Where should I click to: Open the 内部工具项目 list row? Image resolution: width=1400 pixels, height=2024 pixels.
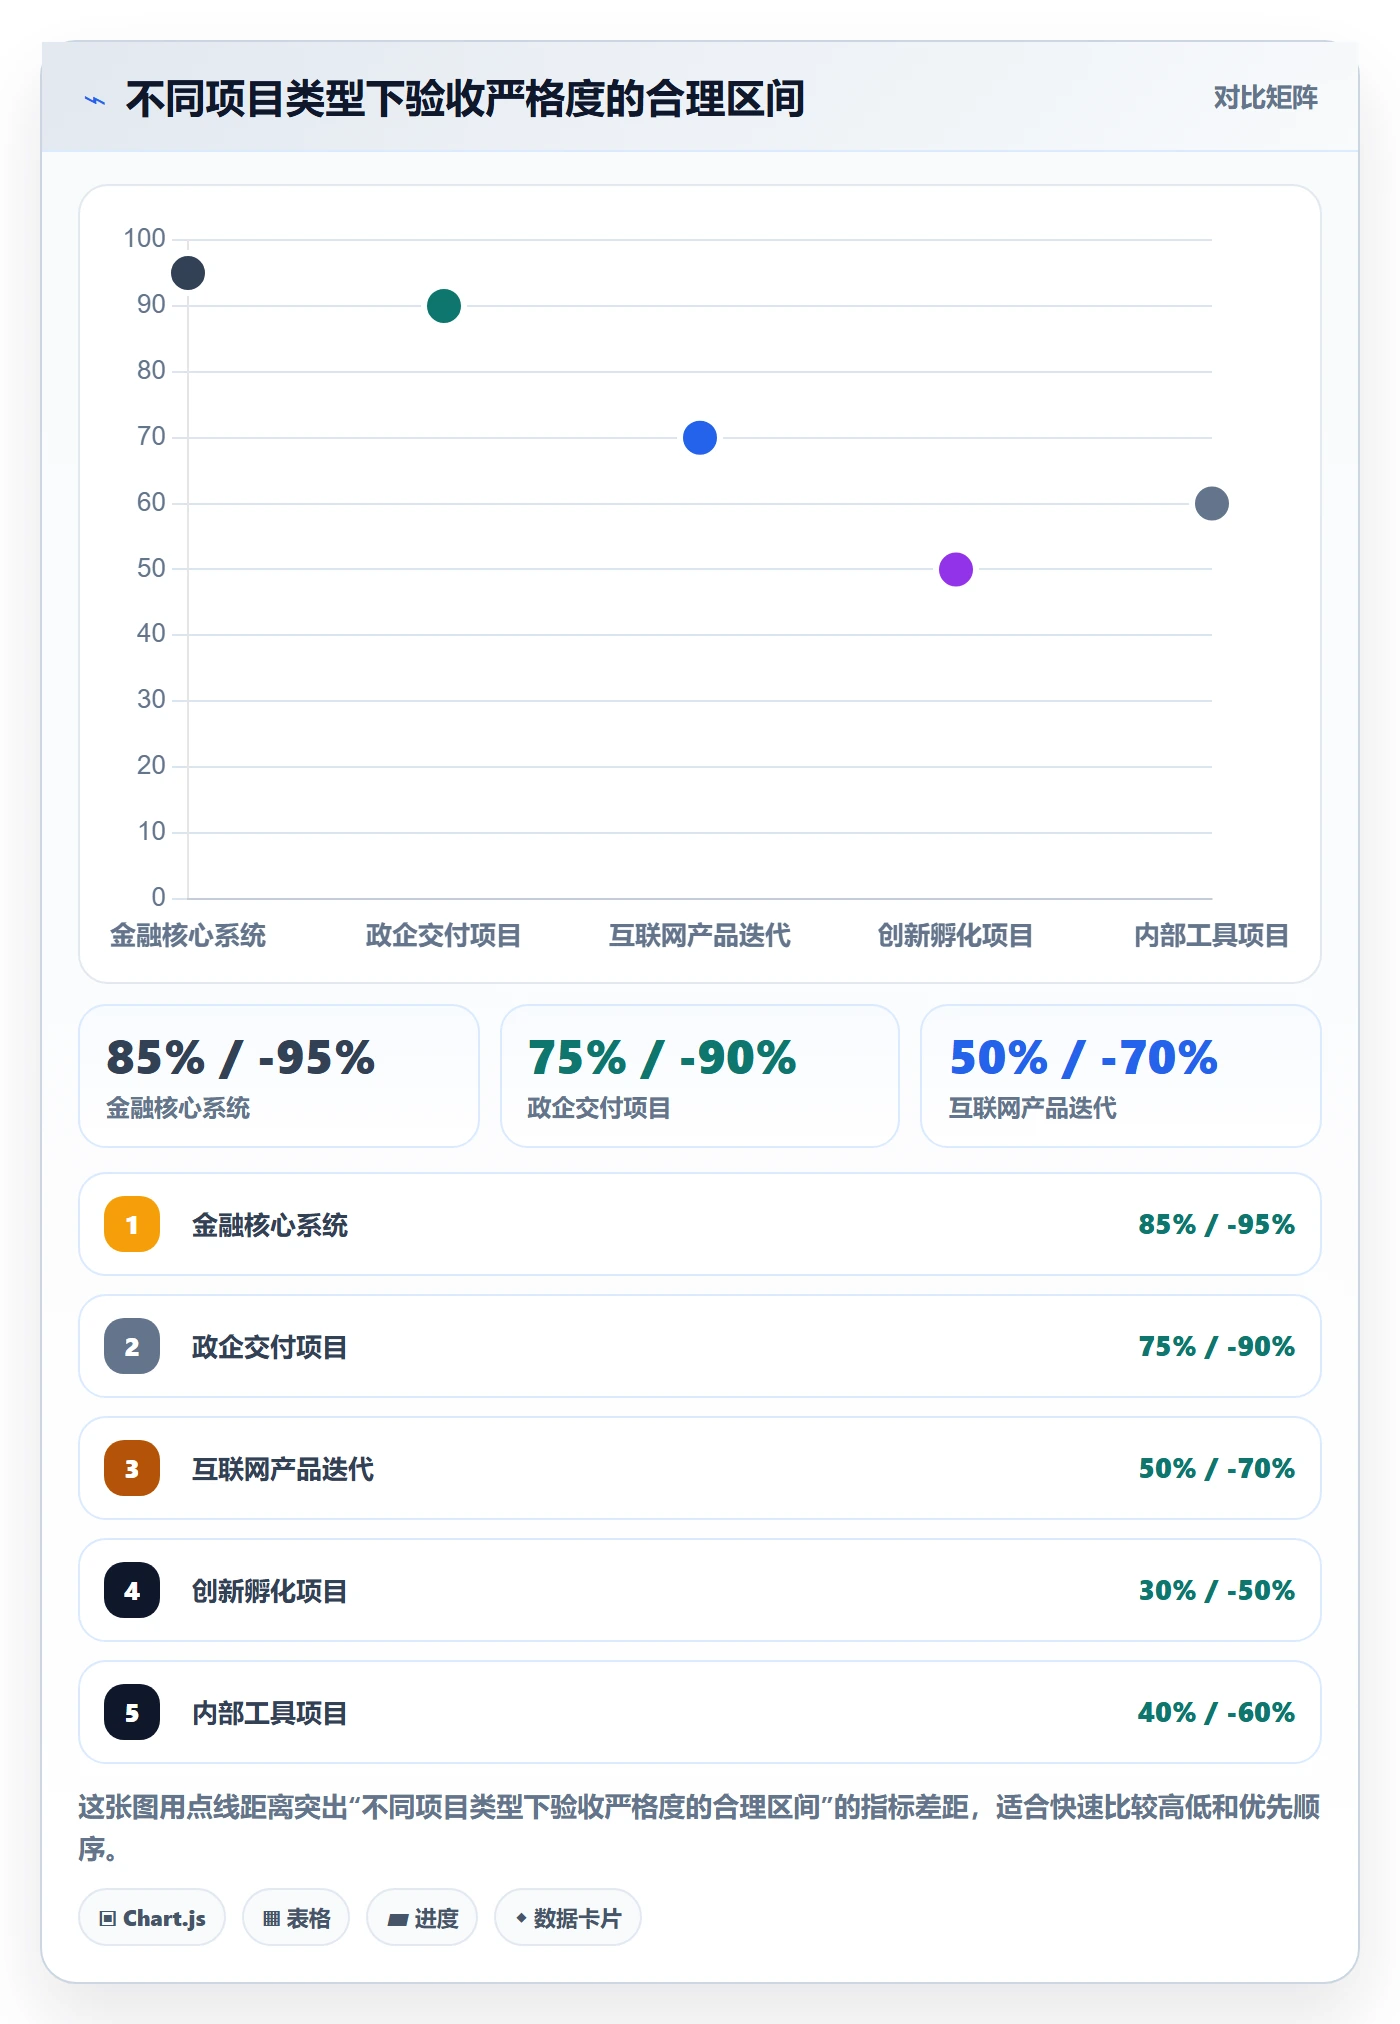[700, 1712]
